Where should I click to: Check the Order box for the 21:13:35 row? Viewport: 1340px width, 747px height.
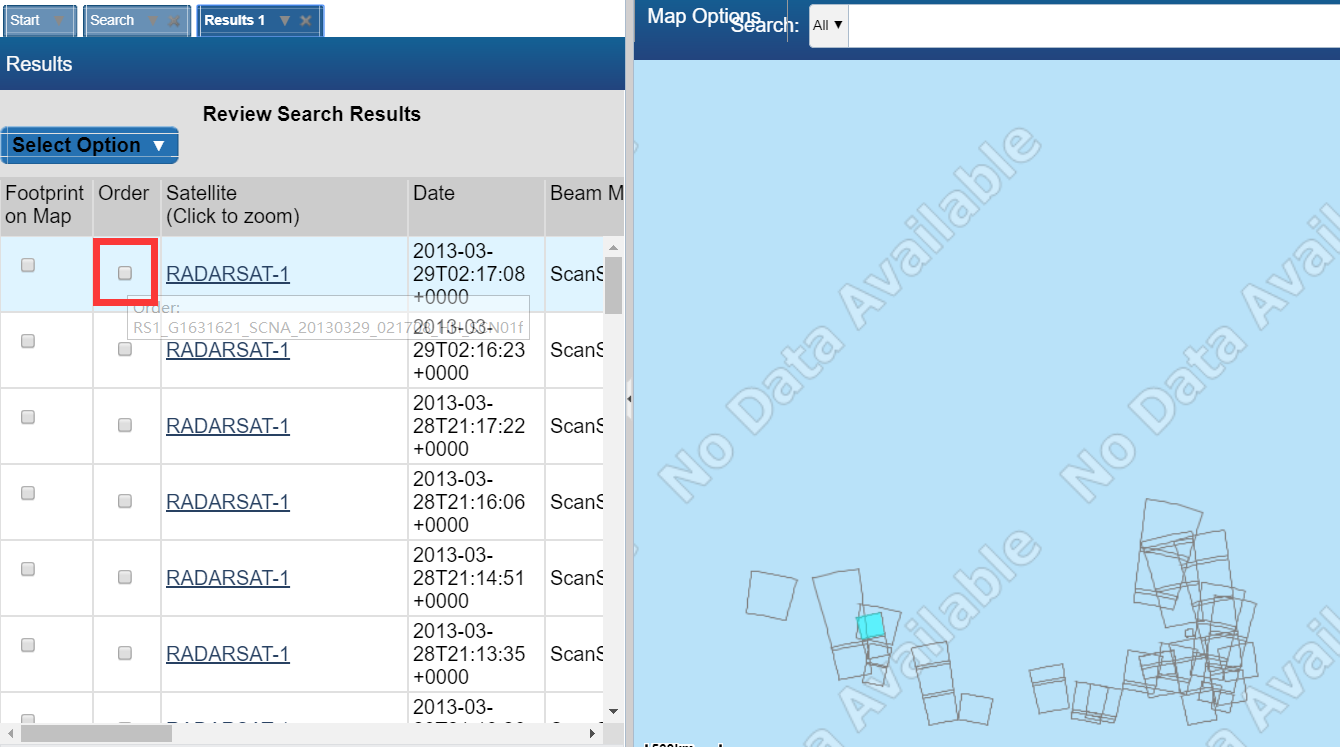[125, 653]
